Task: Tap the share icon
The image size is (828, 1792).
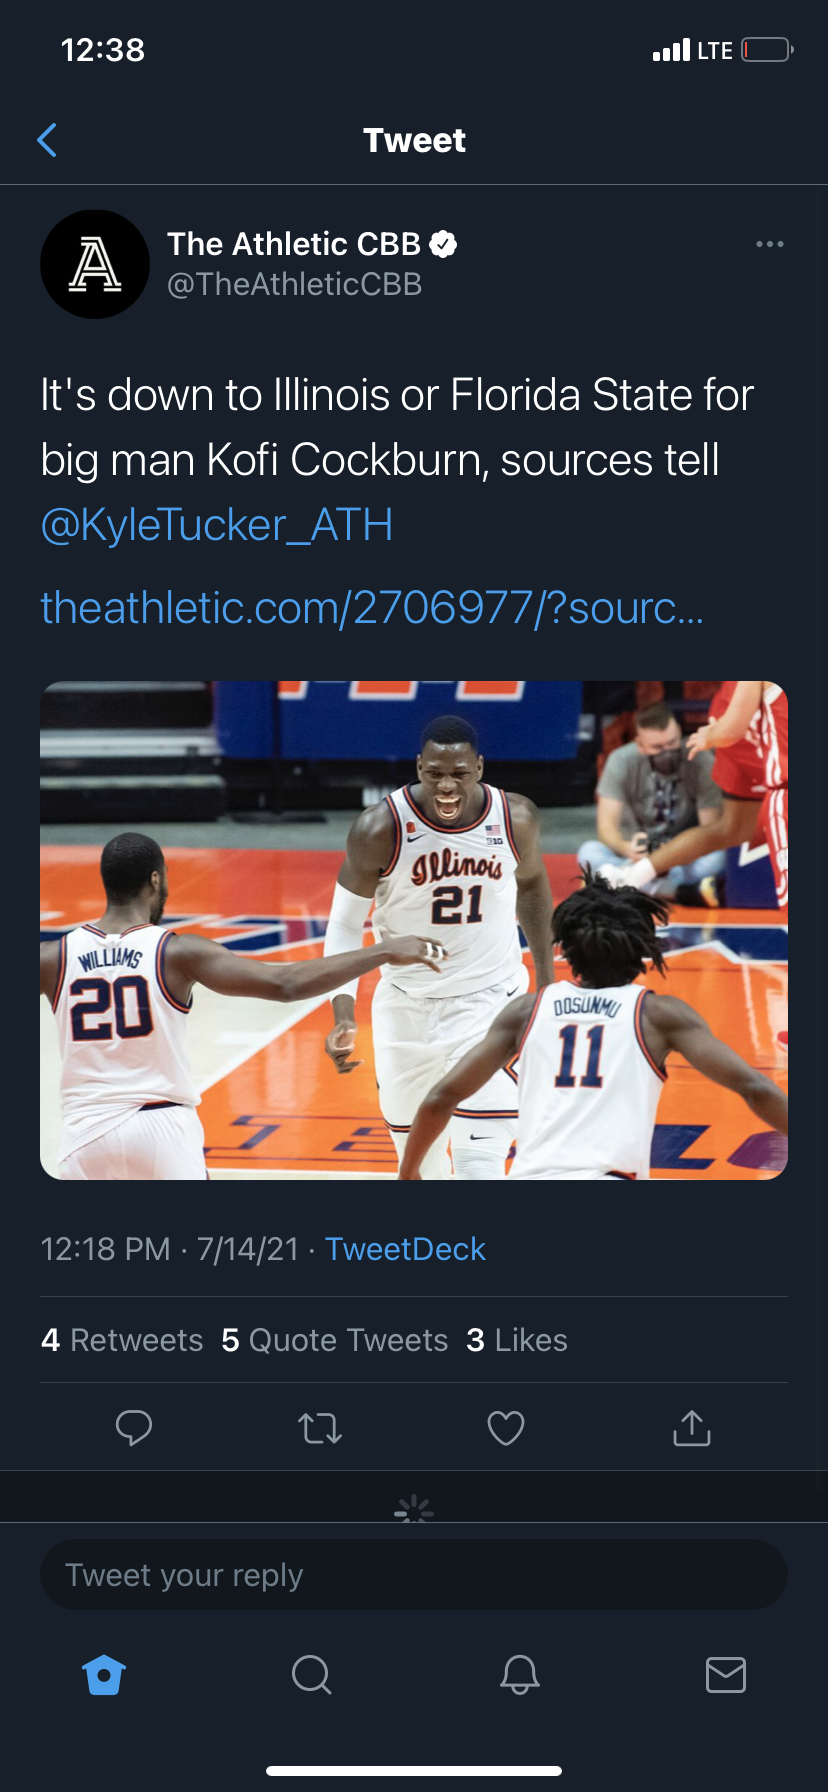Action: point(691,1428)
